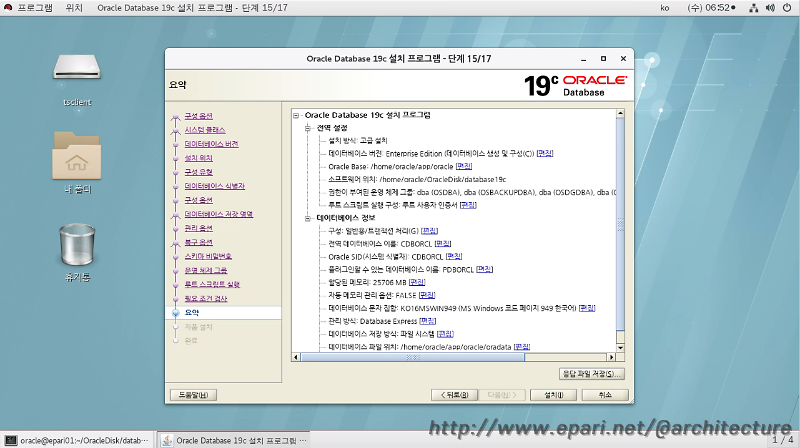800x448 pixels.
Task: Go to the 루트 스크립트 실행 step
Action: point(212,284)
